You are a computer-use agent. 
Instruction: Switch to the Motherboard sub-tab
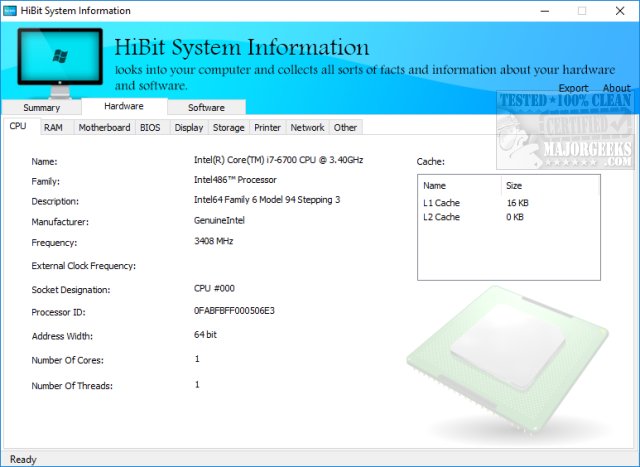pyautogui.click(x=104, y=127)
